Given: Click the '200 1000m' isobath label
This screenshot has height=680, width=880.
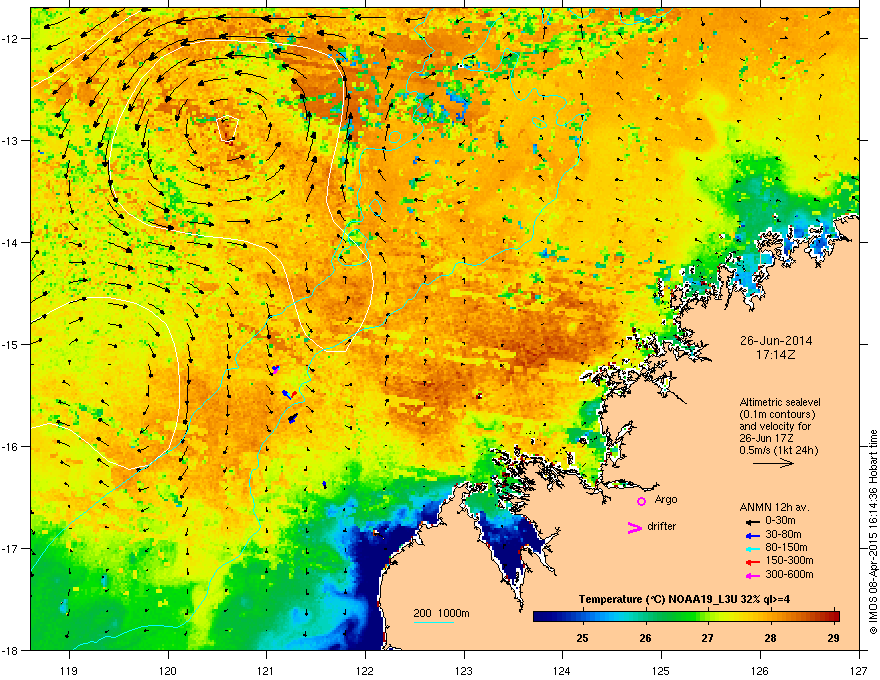Looking at the screenshot, I should 442,613.
